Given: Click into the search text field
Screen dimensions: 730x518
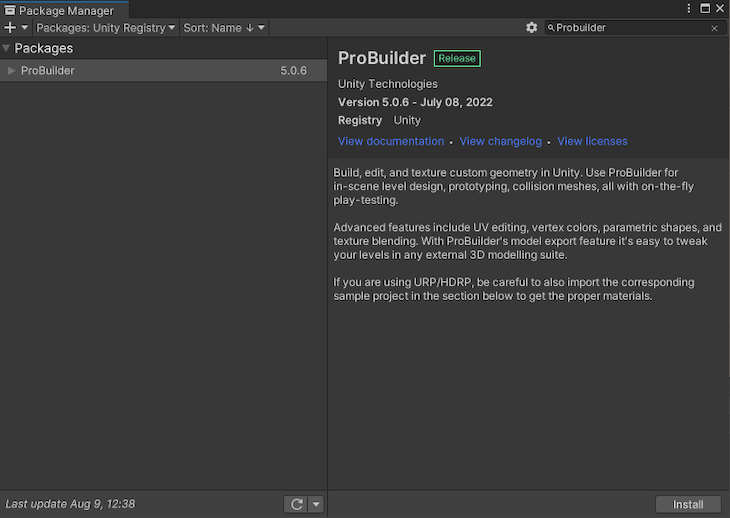Looking at the screenshot, I should point(630,28).
